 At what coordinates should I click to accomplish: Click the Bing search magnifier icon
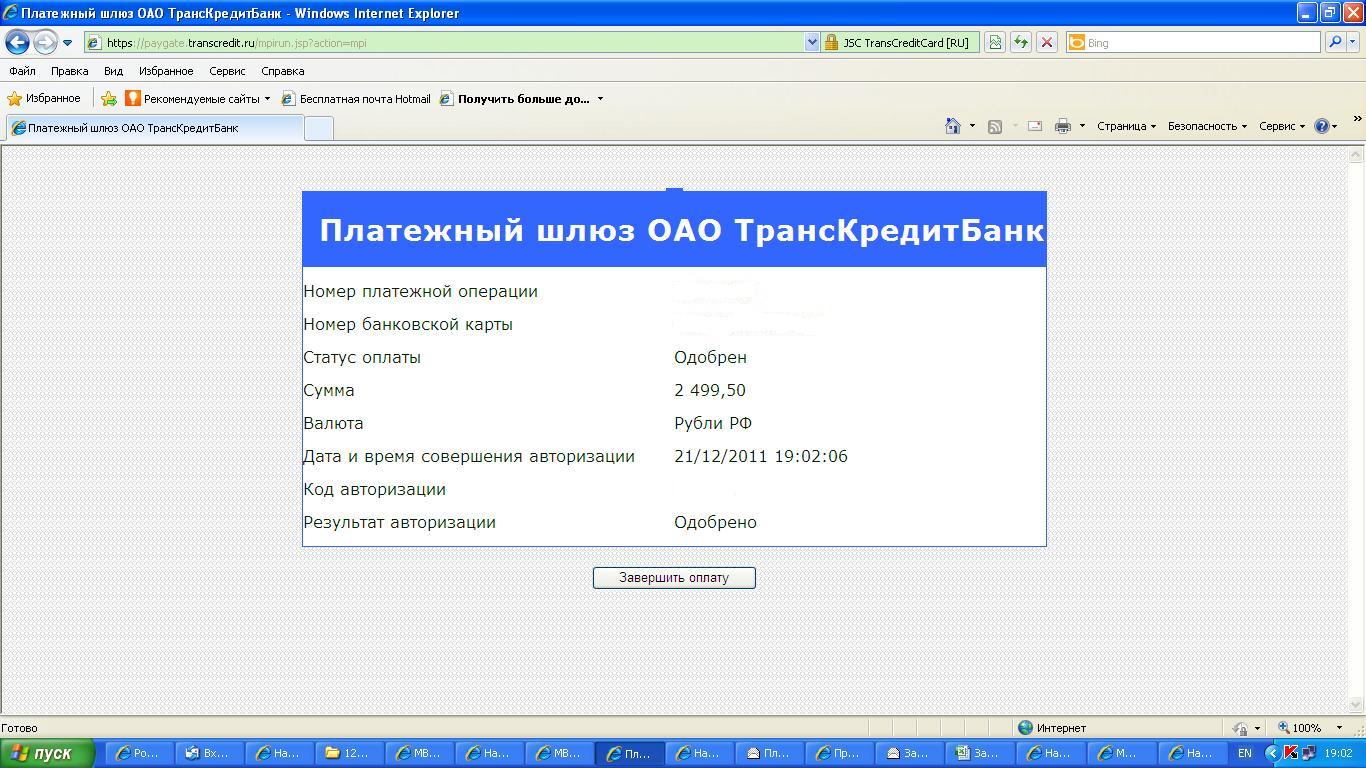[x=1334, y=42]
